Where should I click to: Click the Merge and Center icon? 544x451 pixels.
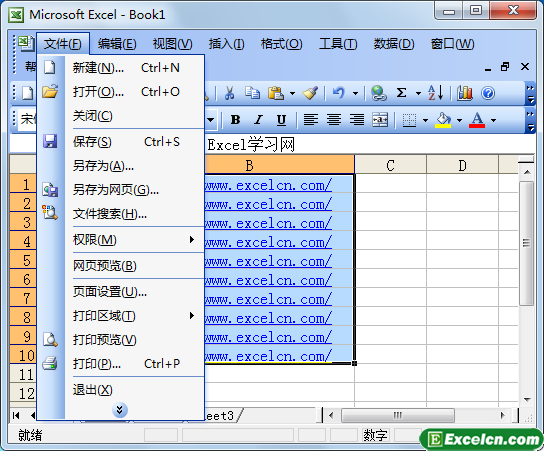tap(380, 120)
